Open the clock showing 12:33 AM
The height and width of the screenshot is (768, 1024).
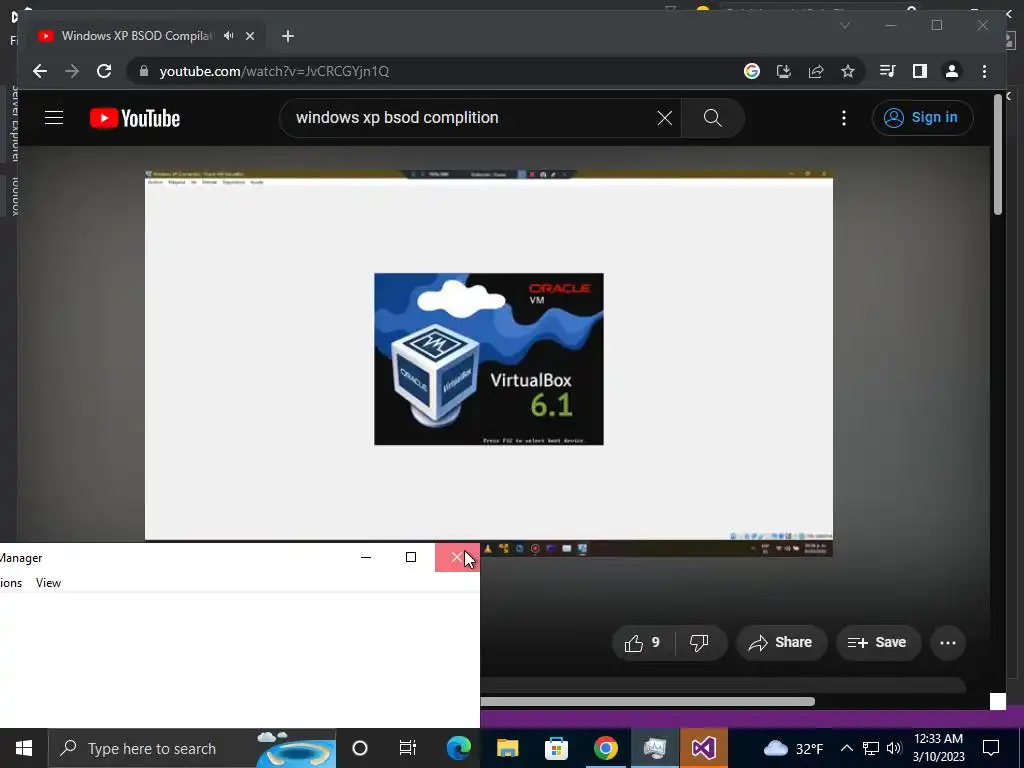[938, 748]
